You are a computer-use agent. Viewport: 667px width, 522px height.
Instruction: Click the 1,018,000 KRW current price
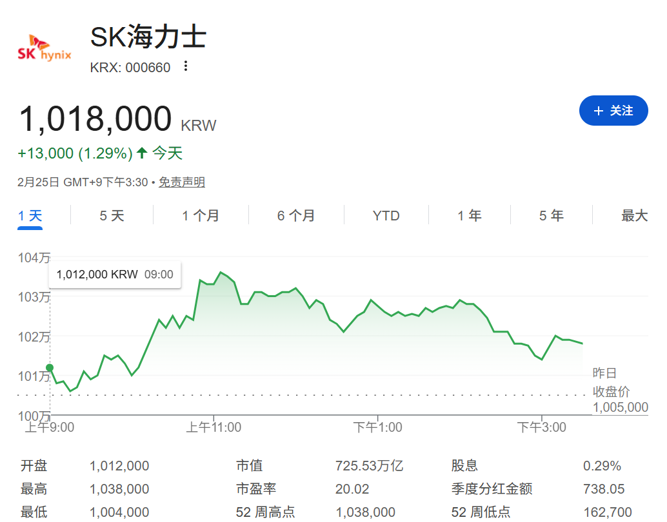pos(96,119)
